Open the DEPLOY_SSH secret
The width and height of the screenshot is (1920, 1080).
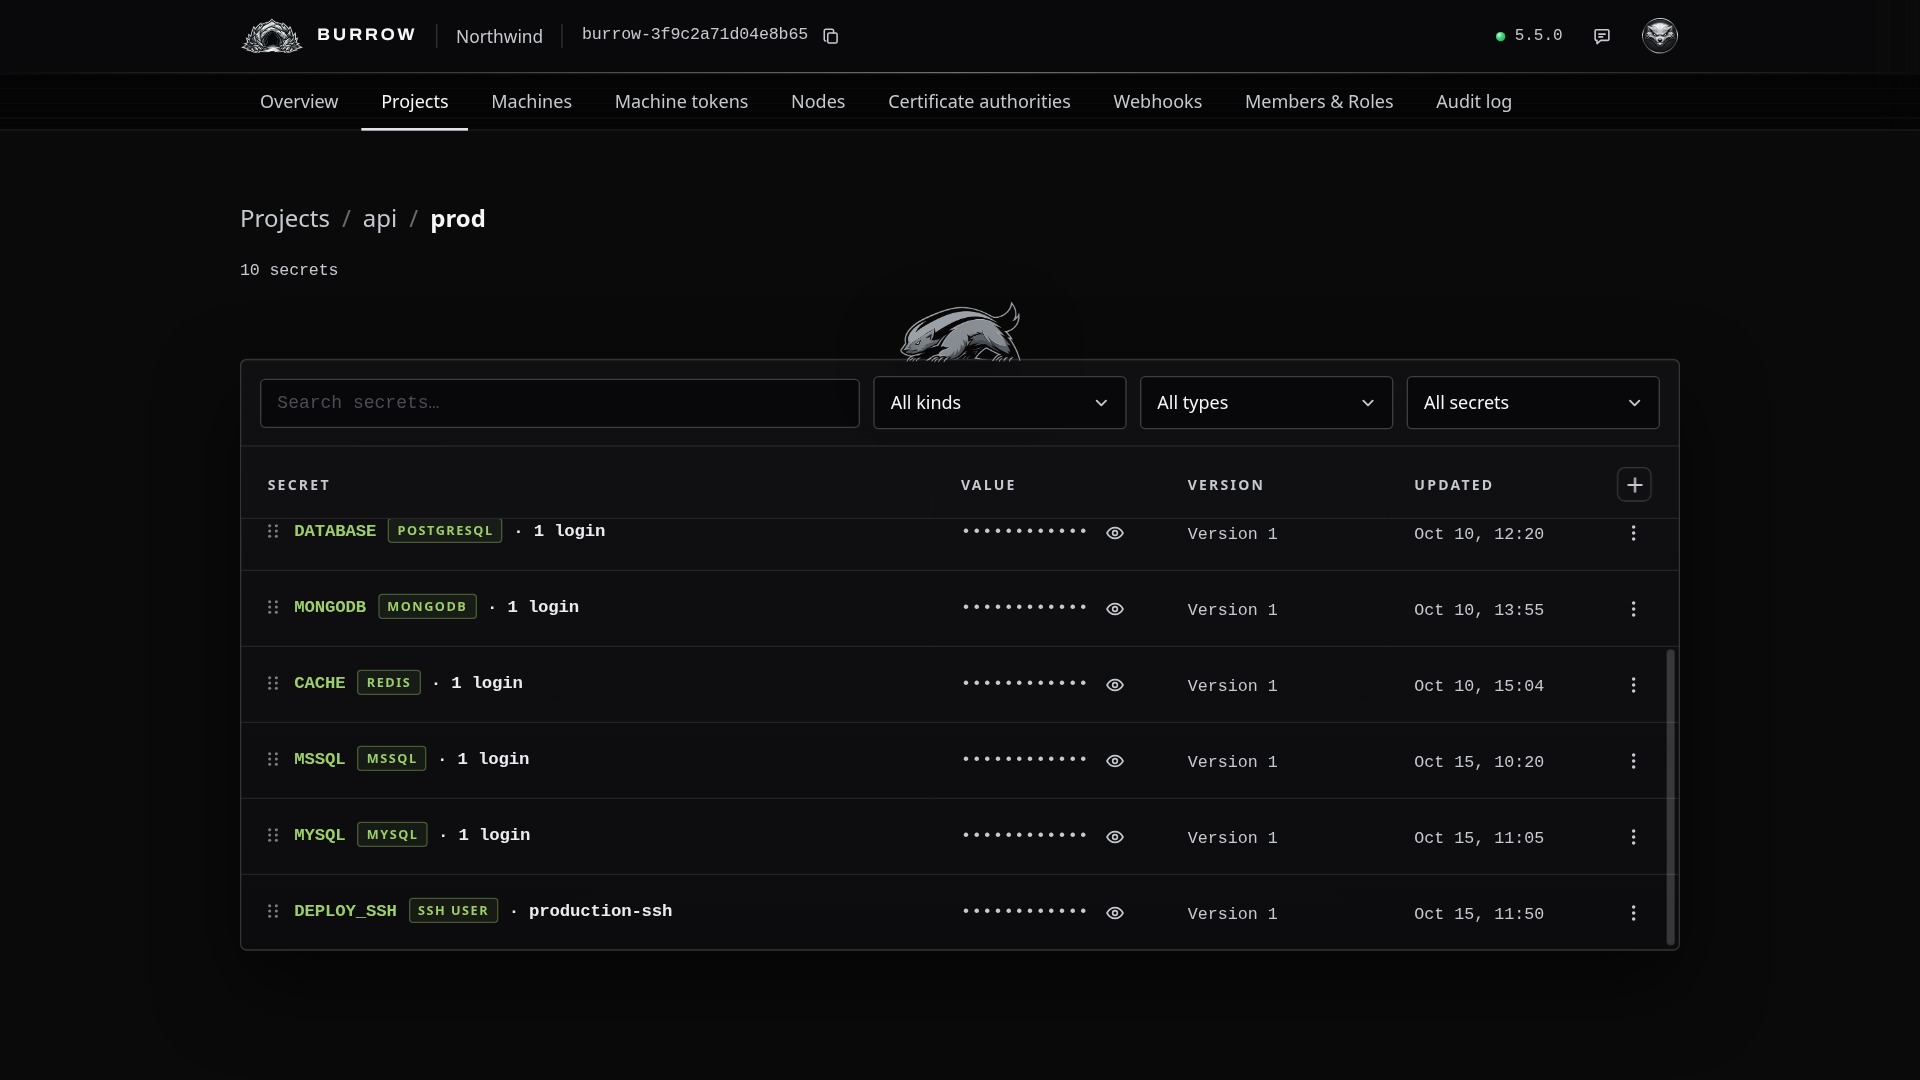345,911
